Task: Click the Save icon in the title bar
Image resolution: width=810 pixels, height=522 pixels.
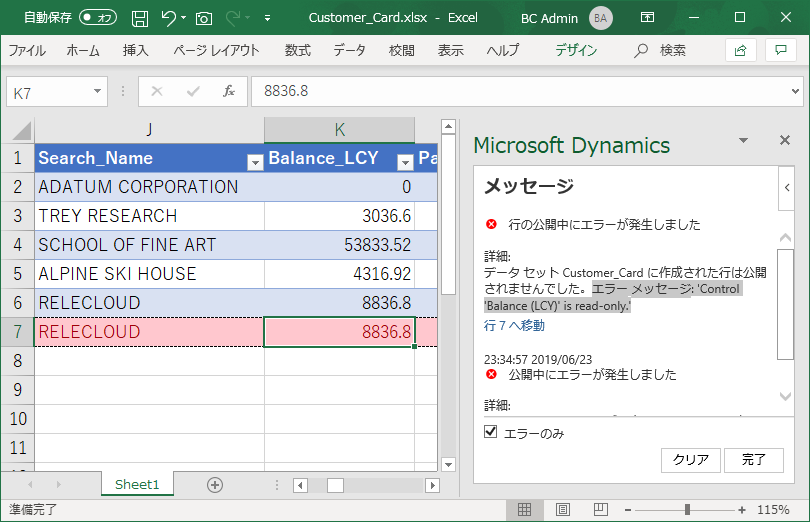Action: [x=140, y=19]
